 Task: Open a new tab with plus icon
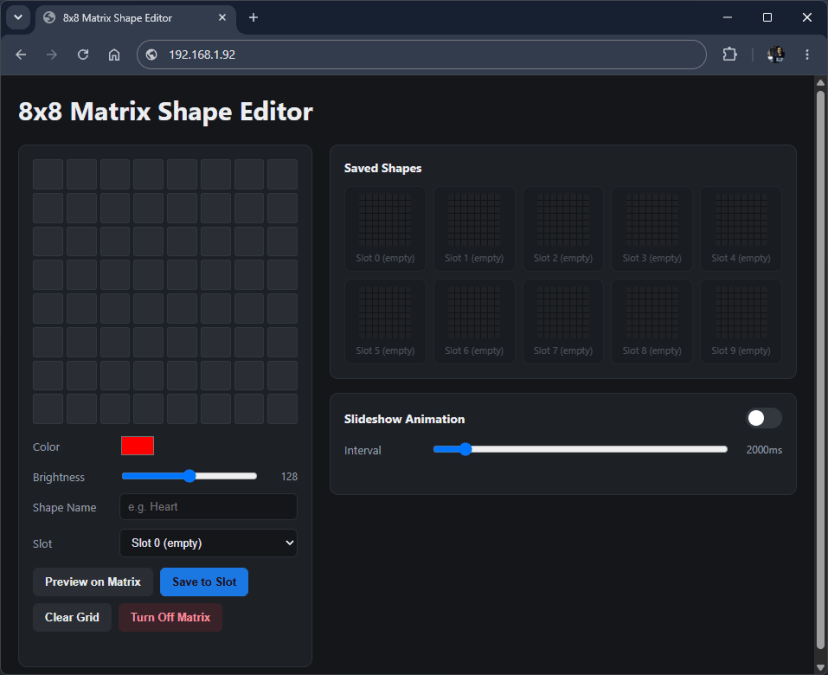253,17
